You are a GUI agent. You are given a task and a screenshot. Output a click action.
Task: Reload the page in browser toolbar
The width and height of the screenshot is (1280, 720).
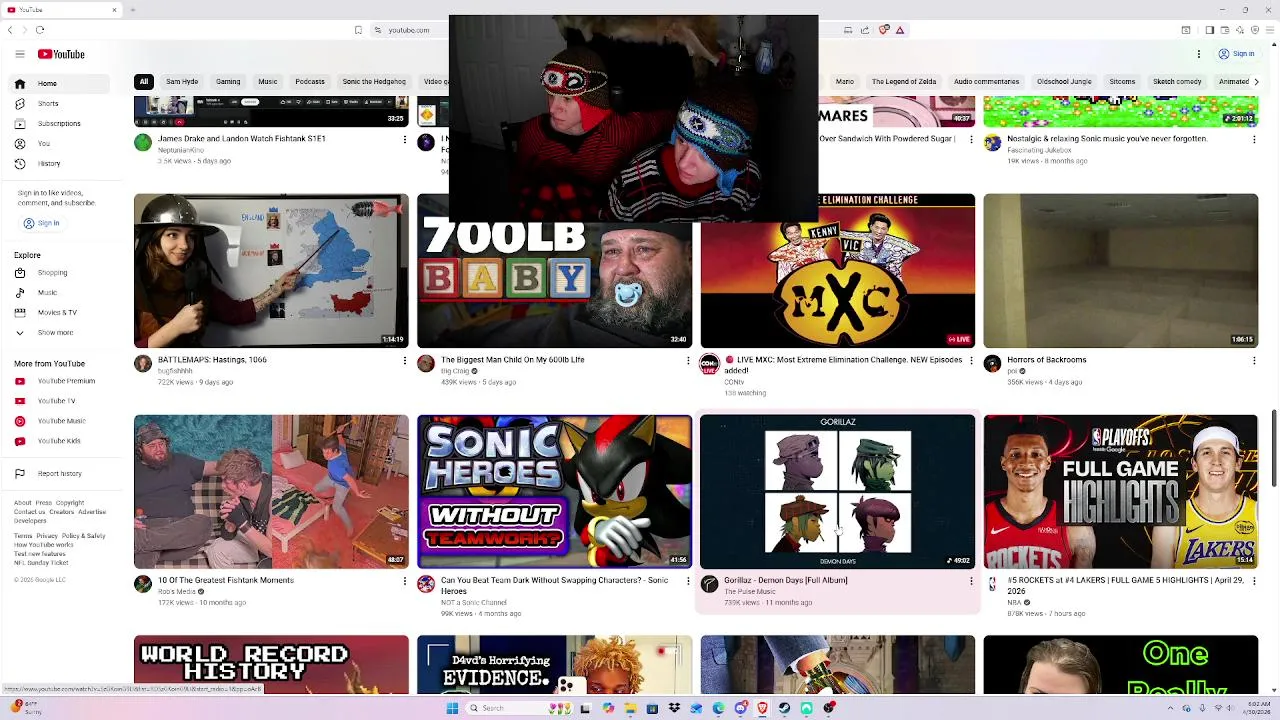click(x=40, y=30)
